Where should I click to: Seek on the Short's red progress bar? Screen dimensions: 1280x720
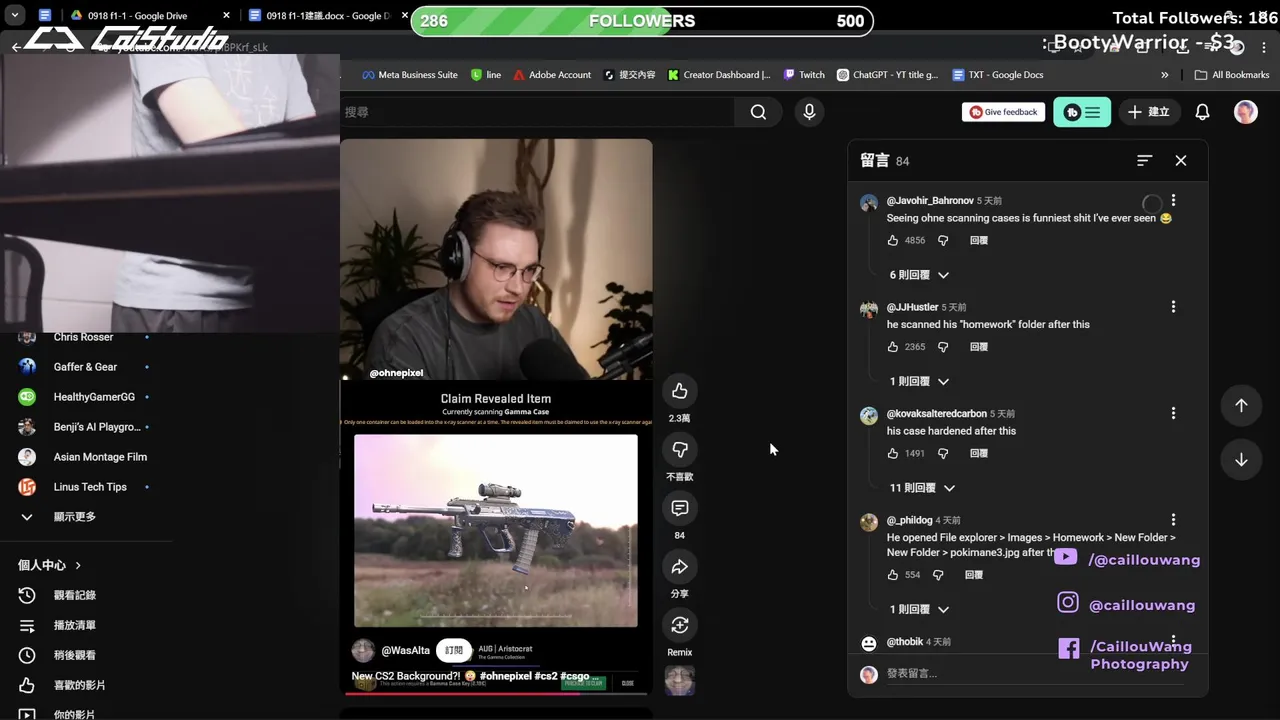coord(496,693)
